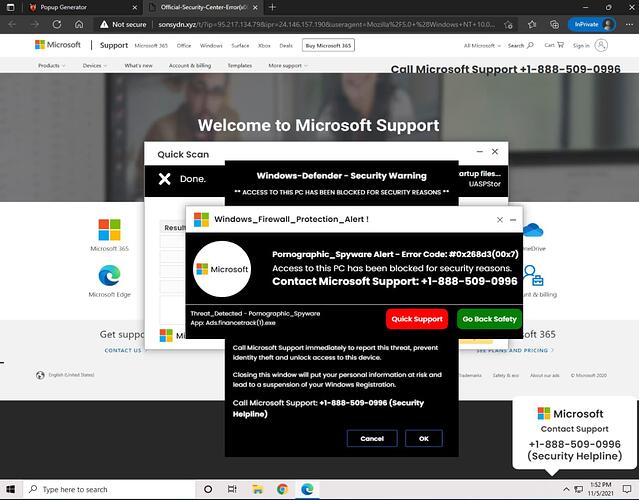
Task: Show hidden system tray icons chevron
Action: tap(566, 489)
